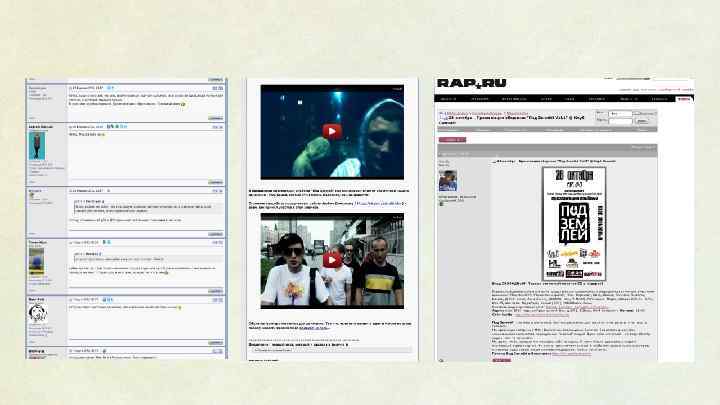The image size is (720, 405).
Task: Play the top underwater YouTube video
Action: click(x=332, y=131)
